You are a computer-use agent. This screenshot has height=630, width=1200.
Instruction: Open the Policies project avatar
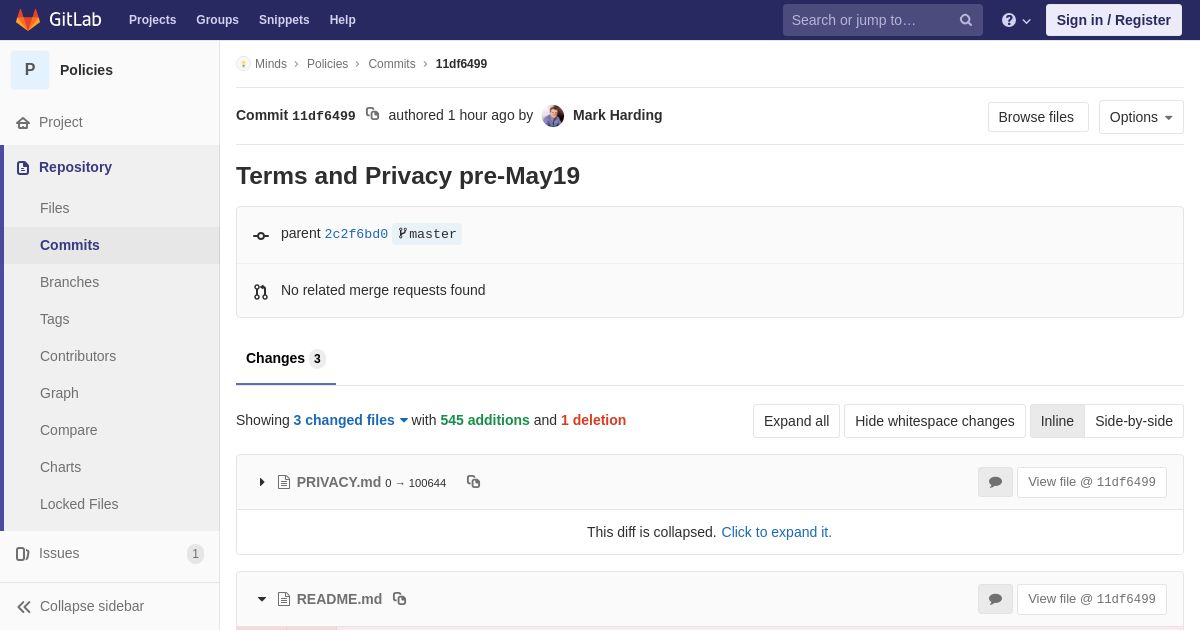(30, 70)
